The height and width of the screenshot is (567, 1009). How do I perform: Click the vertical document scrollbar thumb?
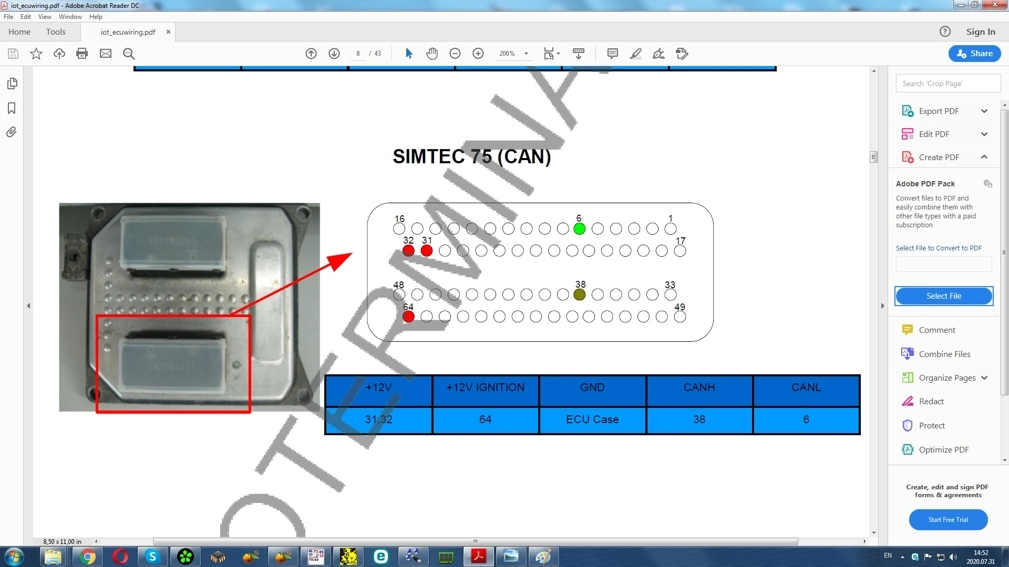click(873, 156)
